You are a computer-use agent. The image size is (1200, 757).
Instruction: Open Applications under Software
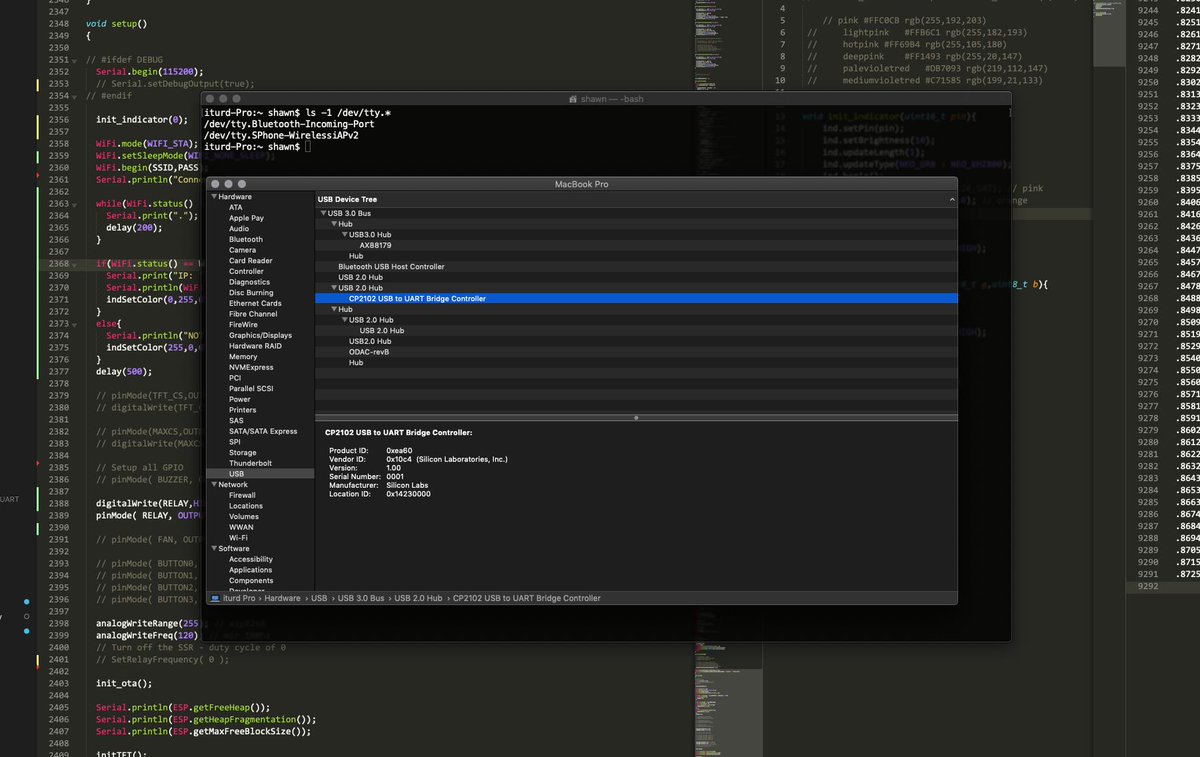(x=251, y=570)
